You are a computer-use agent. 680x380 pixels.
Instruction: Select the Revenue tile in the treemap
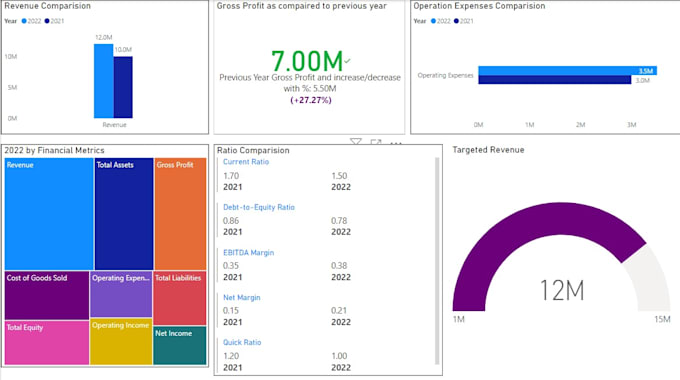pos(49,214)
